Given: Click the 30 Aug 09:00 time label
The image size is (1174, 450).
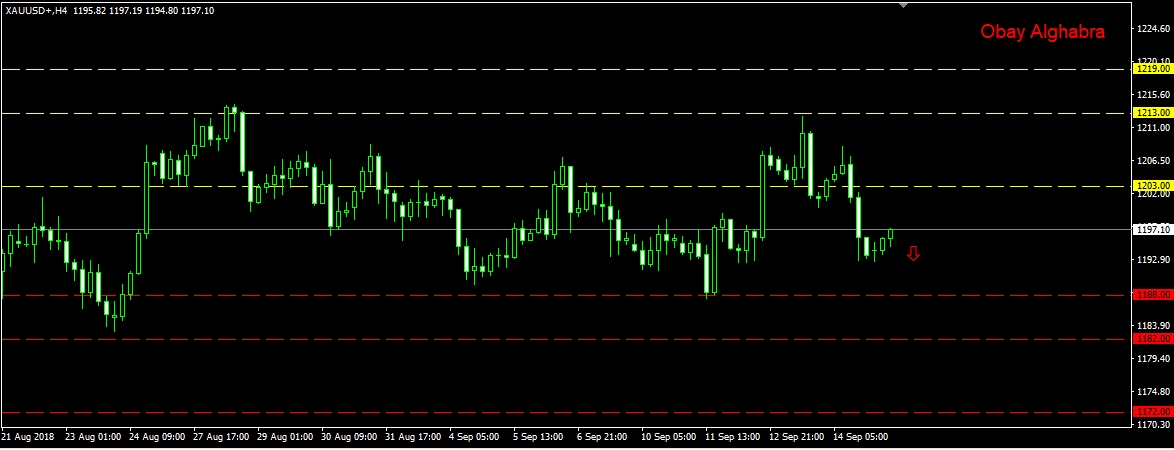Looking at the screenshot, I should click(350, 437).
